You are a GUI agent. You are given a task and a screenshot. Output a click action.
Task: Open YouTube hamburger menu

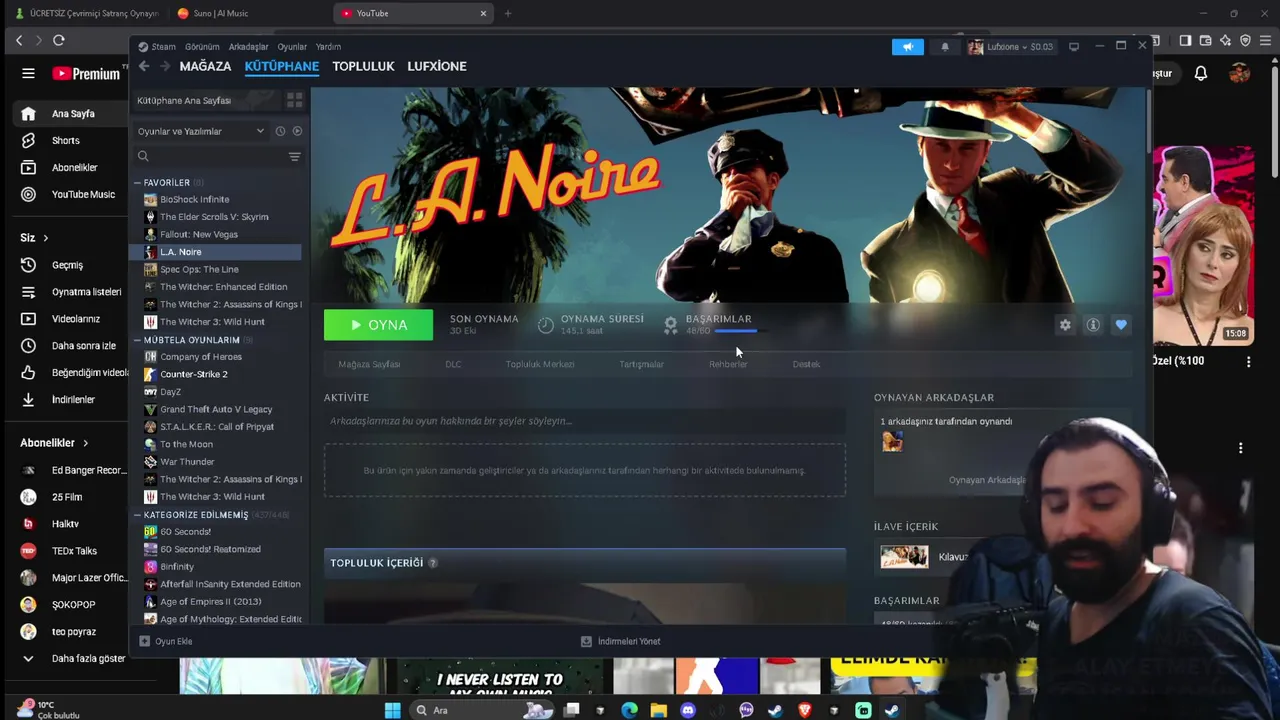(x=28, y=73)
